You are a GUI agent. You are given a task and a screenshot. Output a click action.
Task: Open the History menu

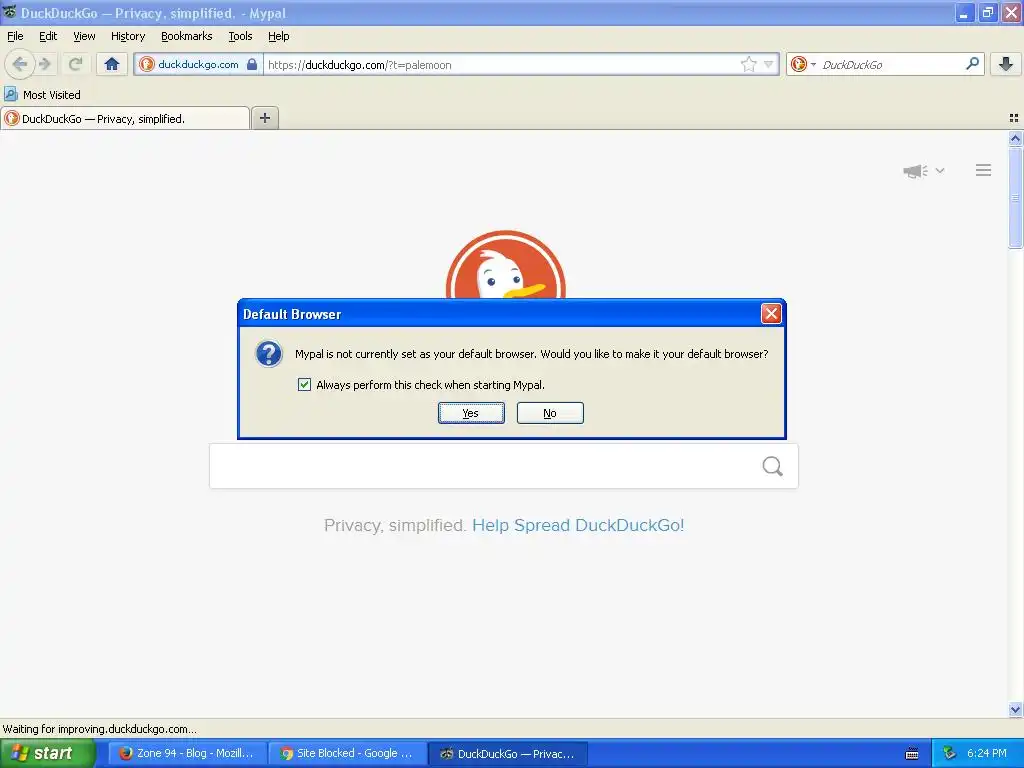click(x=127, y=36)
